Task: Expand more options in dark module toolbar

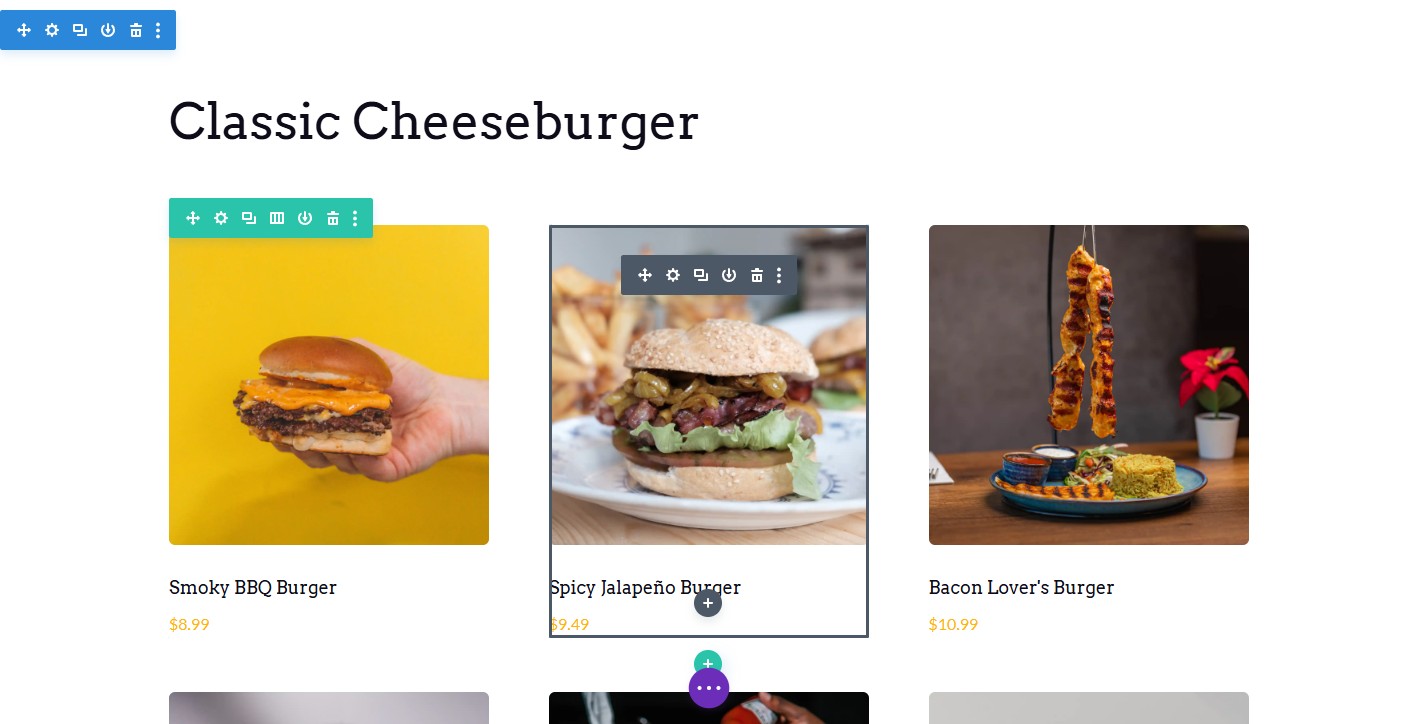Action: 779,275
